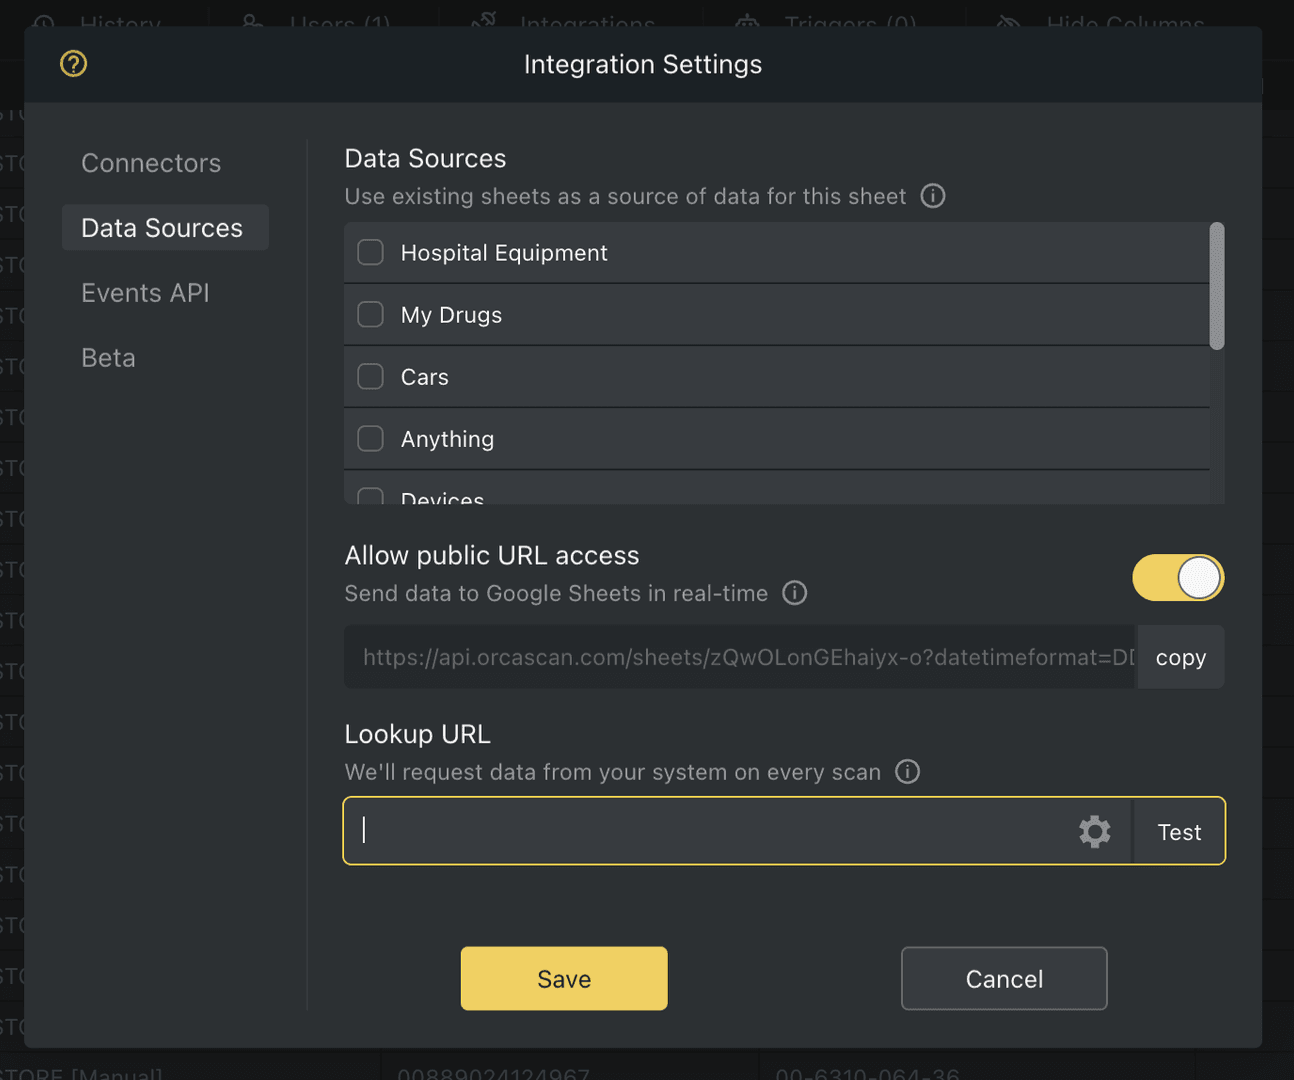Click the info icon beside Lookup URL description
The height and width of the screenshot is (1080, 1294).
907,771
